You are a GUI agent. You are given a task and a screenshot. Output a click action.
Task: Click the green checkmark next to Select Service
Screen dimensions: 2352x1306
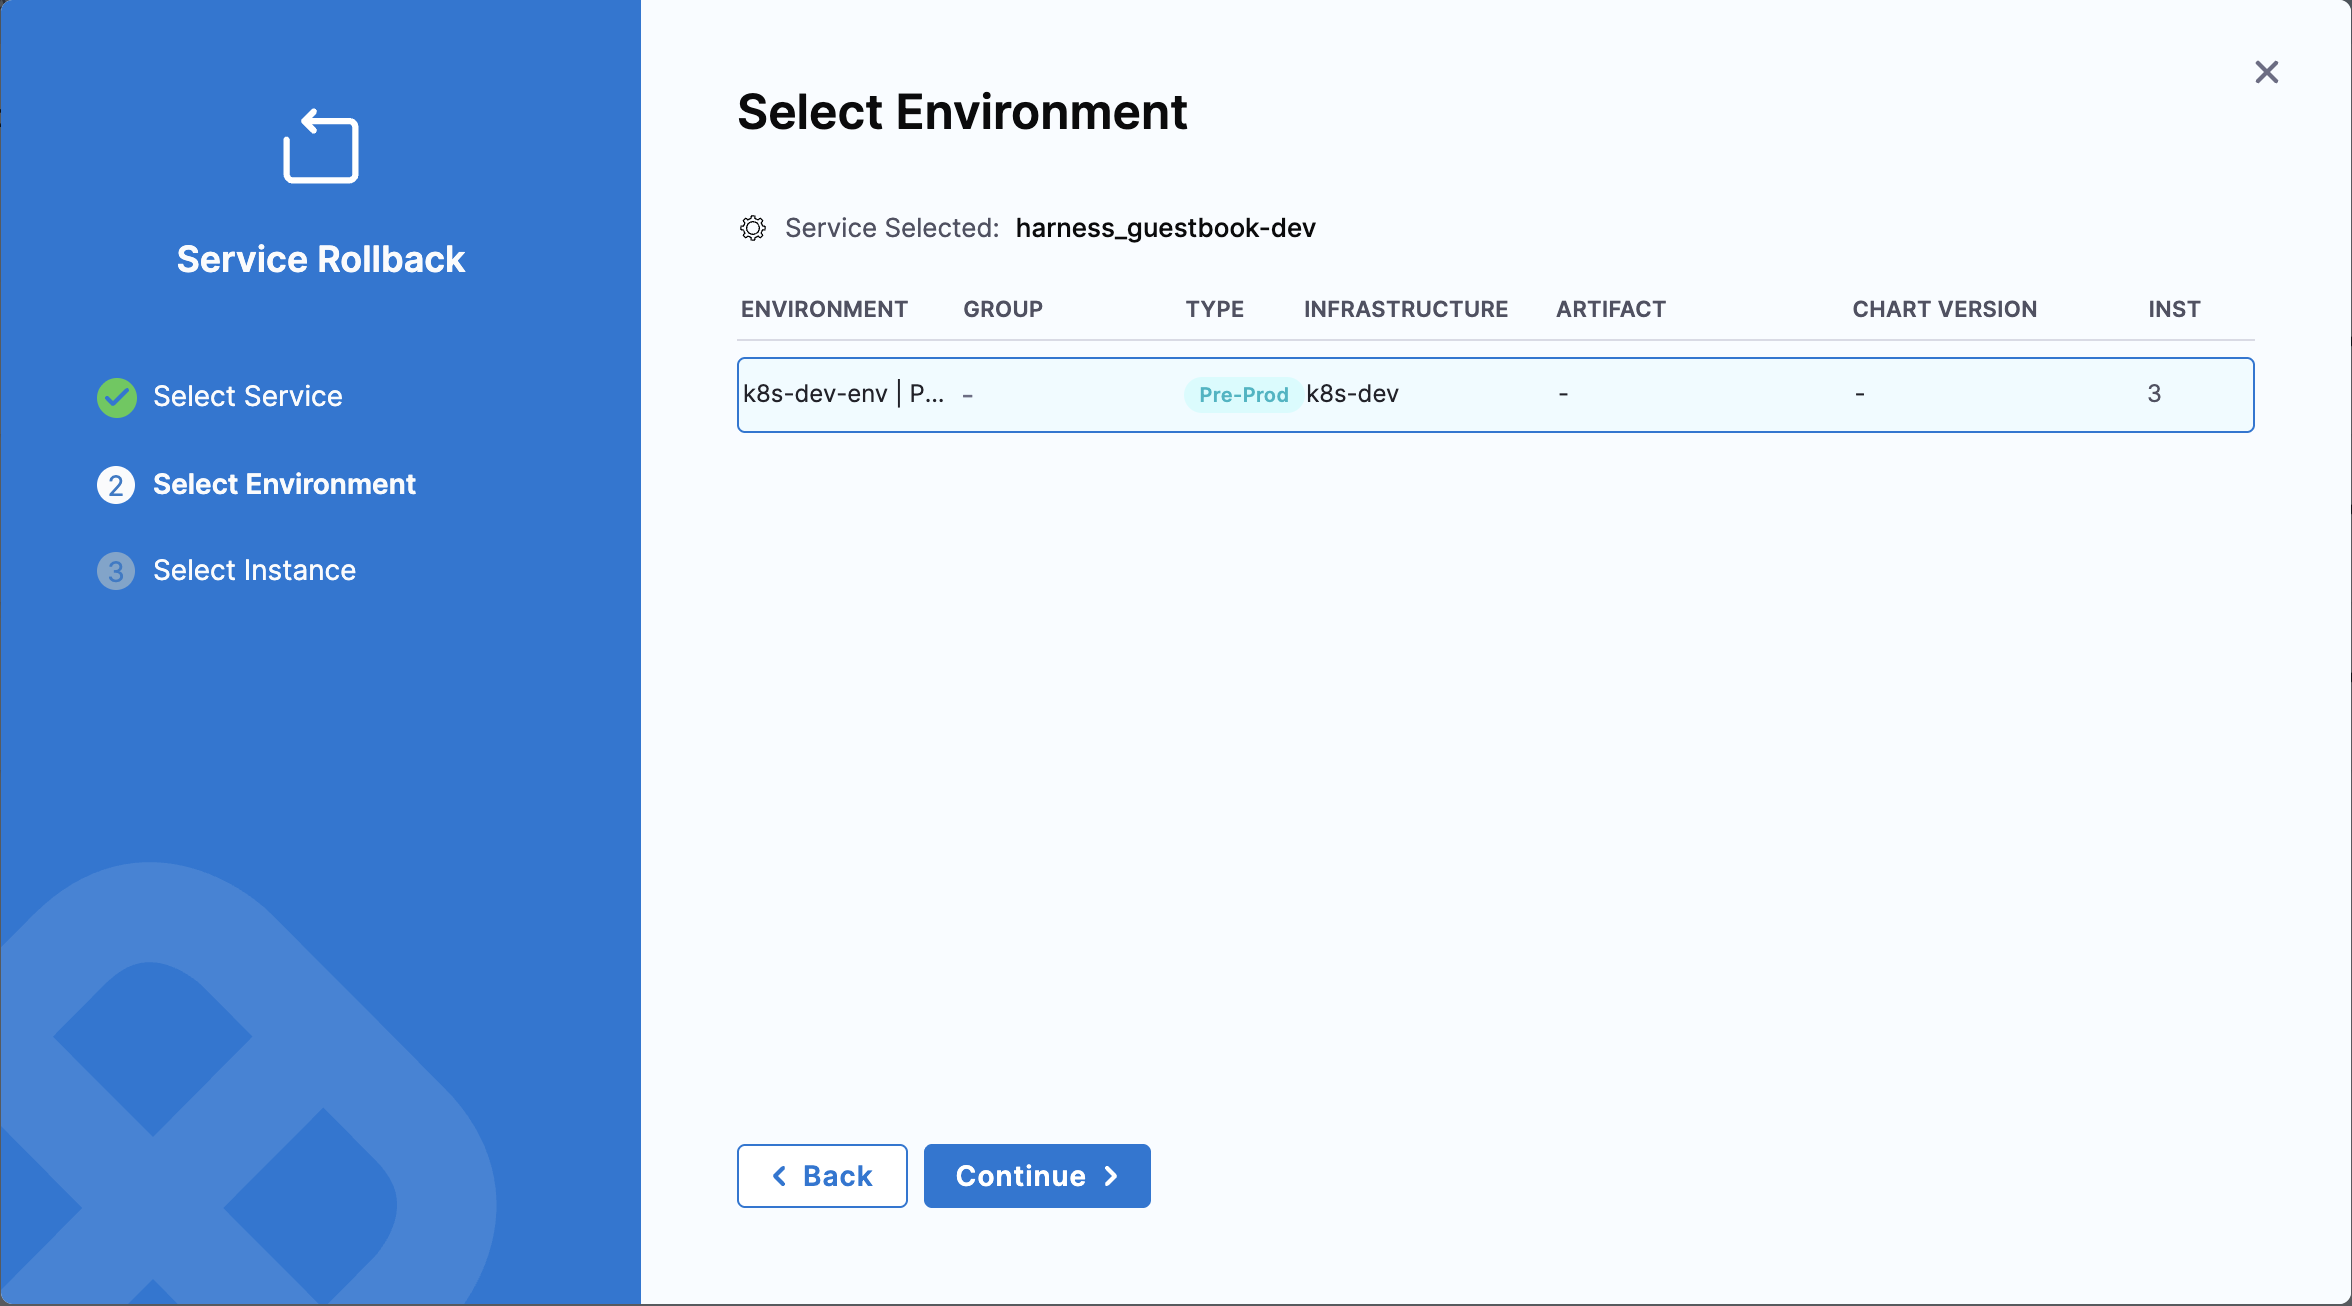117,397
